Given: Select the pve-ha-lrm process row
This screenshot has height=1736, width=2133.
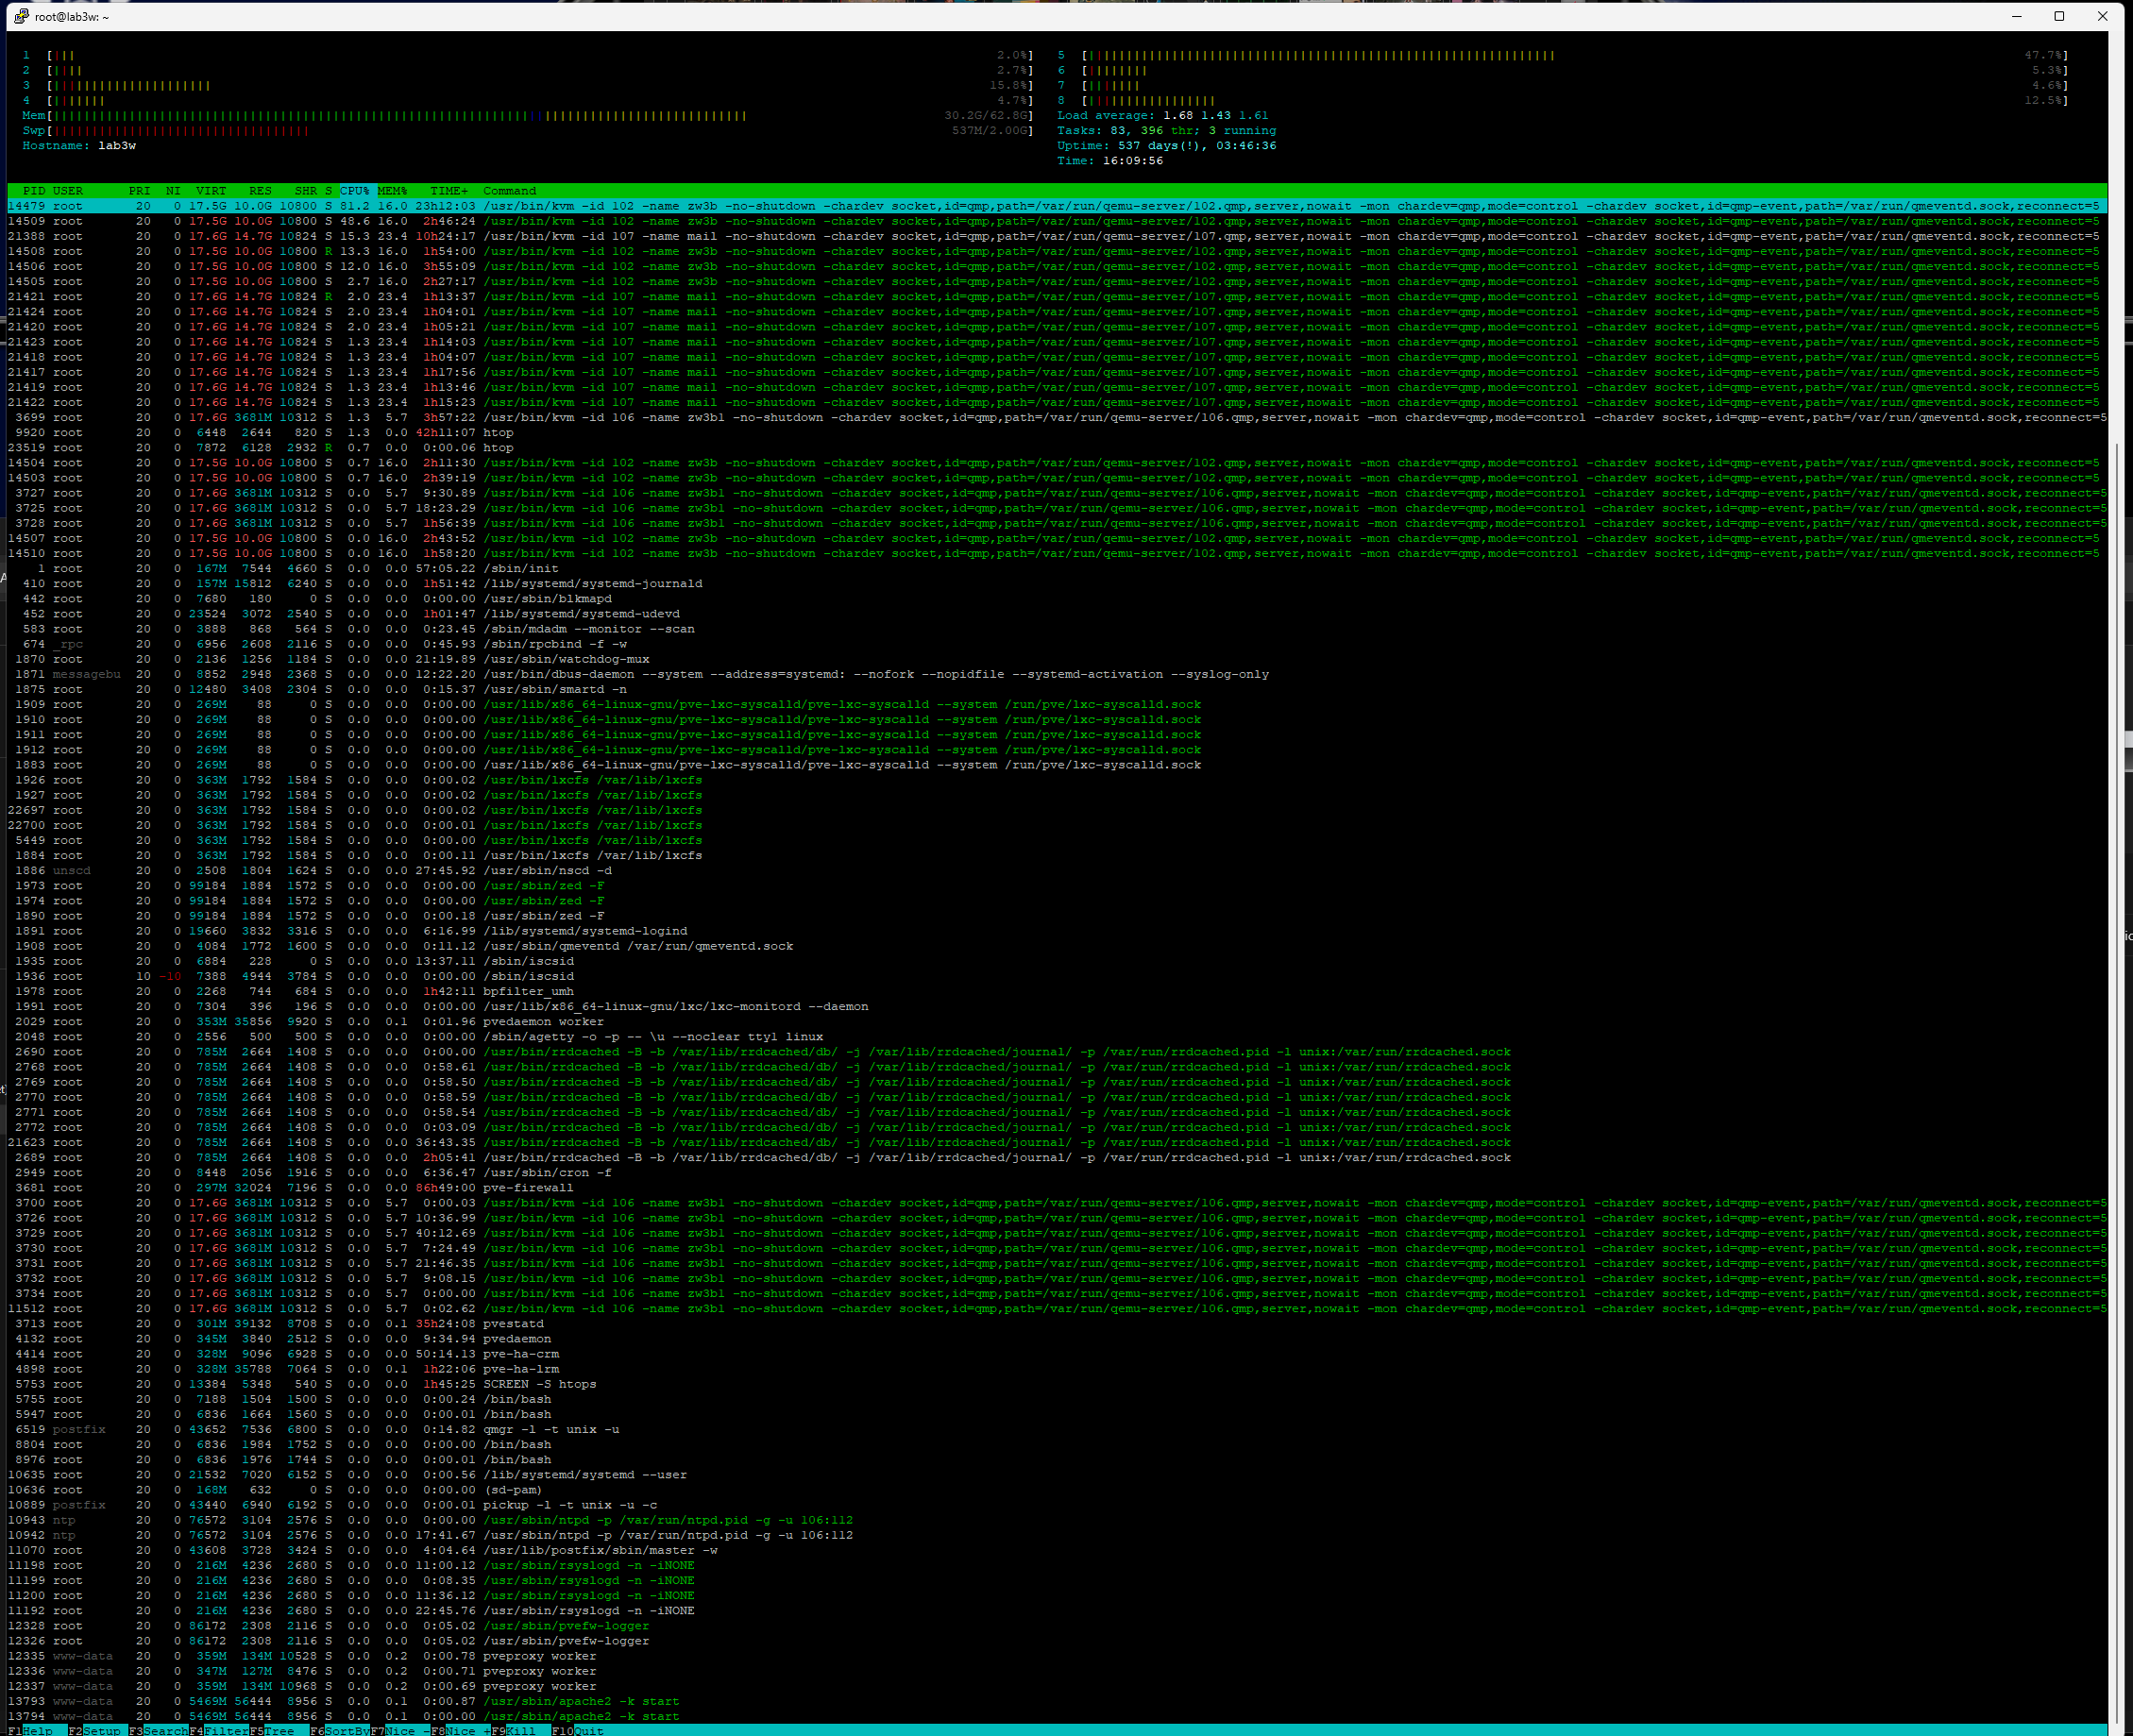Looking at the screenshot, I should tap(1057, 1369).
